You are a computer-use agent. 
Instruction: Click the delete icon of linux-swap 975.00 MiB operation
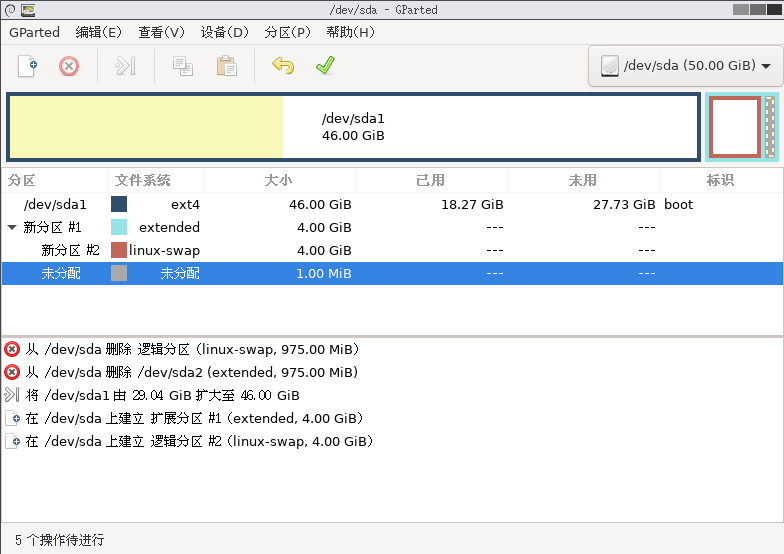(x=12, y=349)
